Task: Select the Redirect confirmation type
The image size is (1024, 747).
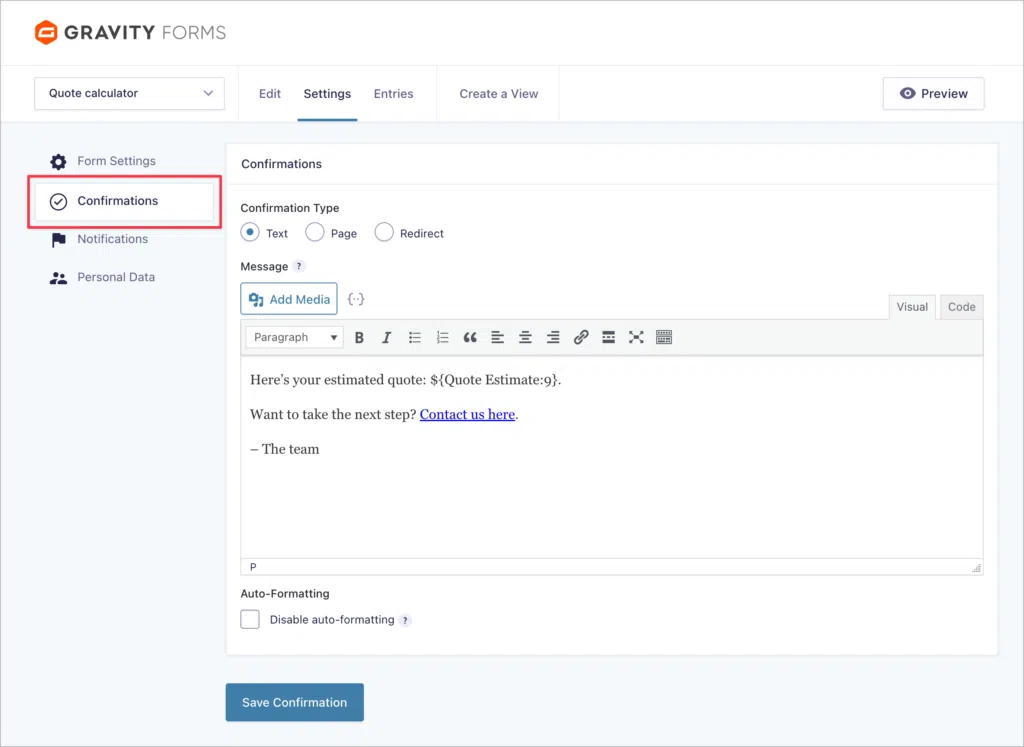Action: (383, 232)
